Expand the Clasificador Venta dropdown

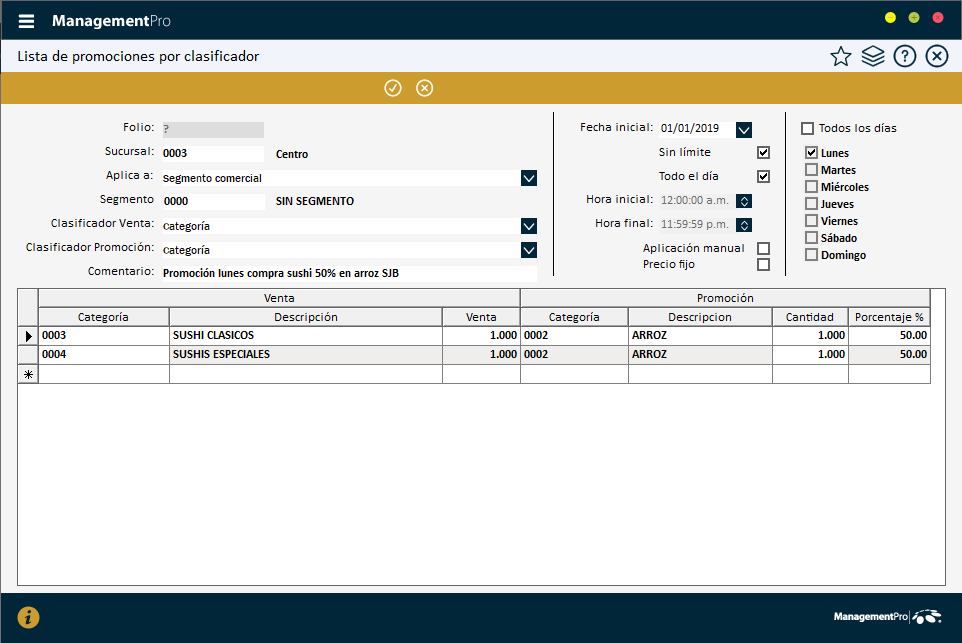pos(529,226)
